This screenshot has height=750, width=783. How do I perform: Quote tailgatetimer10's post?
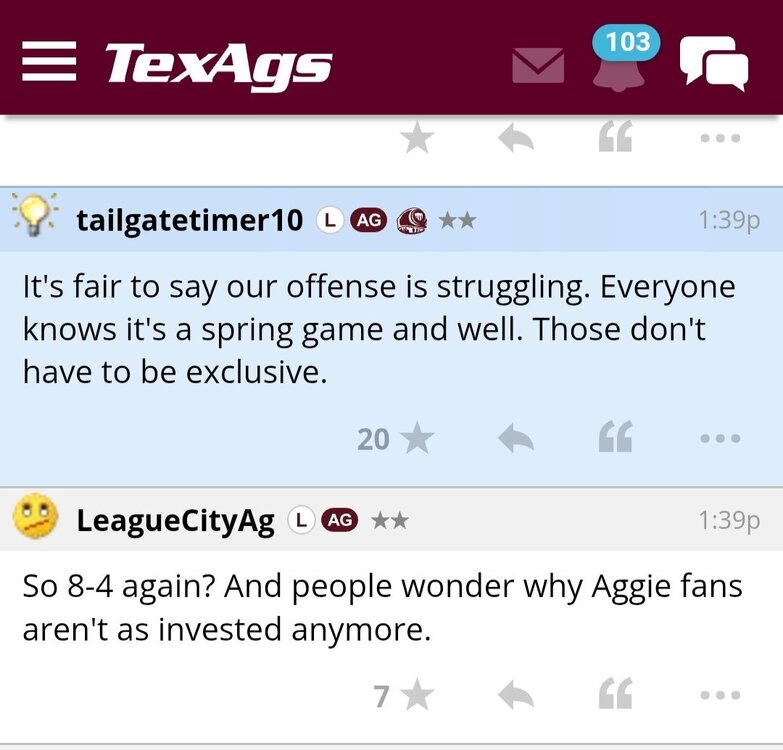pos(615,438)
